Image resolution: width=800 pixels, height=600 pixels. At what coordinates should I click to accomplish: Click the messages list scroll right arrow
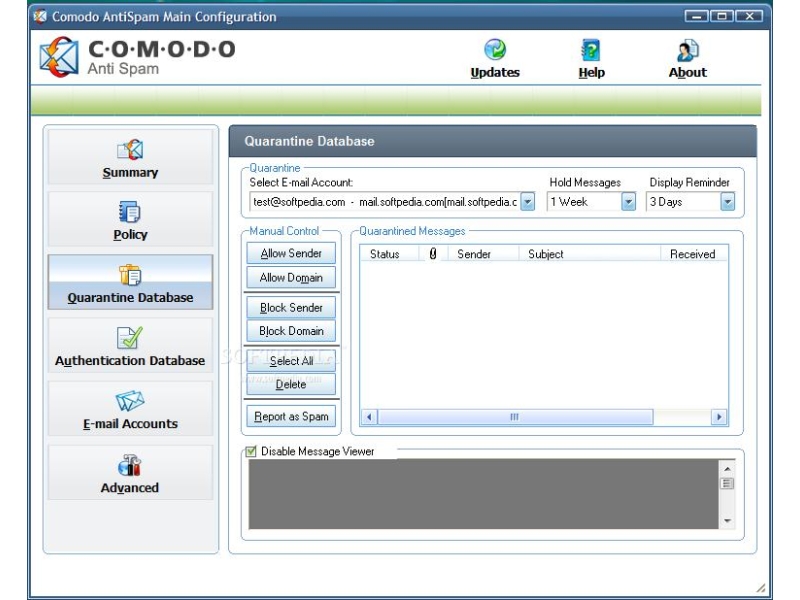[719, 417]
